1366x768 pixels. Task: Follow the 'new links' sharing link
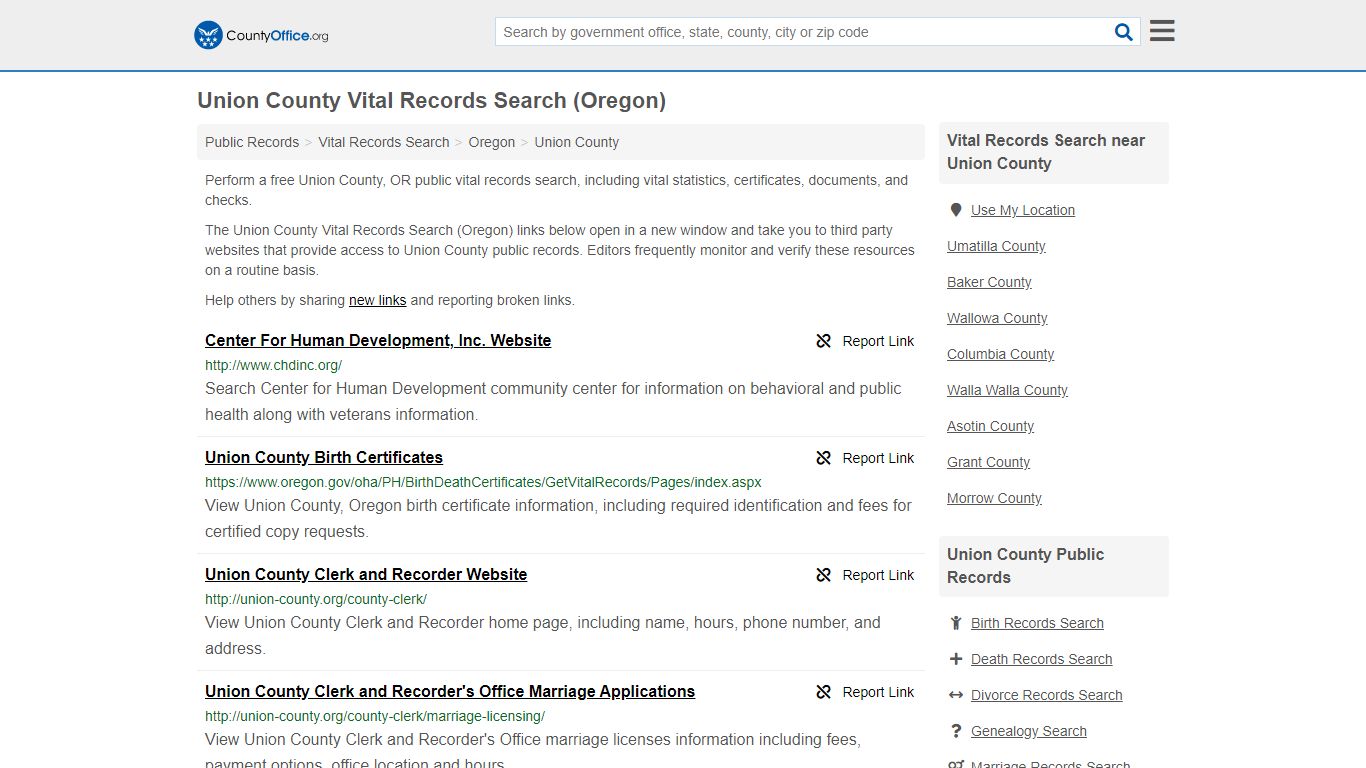click(378, 300)
